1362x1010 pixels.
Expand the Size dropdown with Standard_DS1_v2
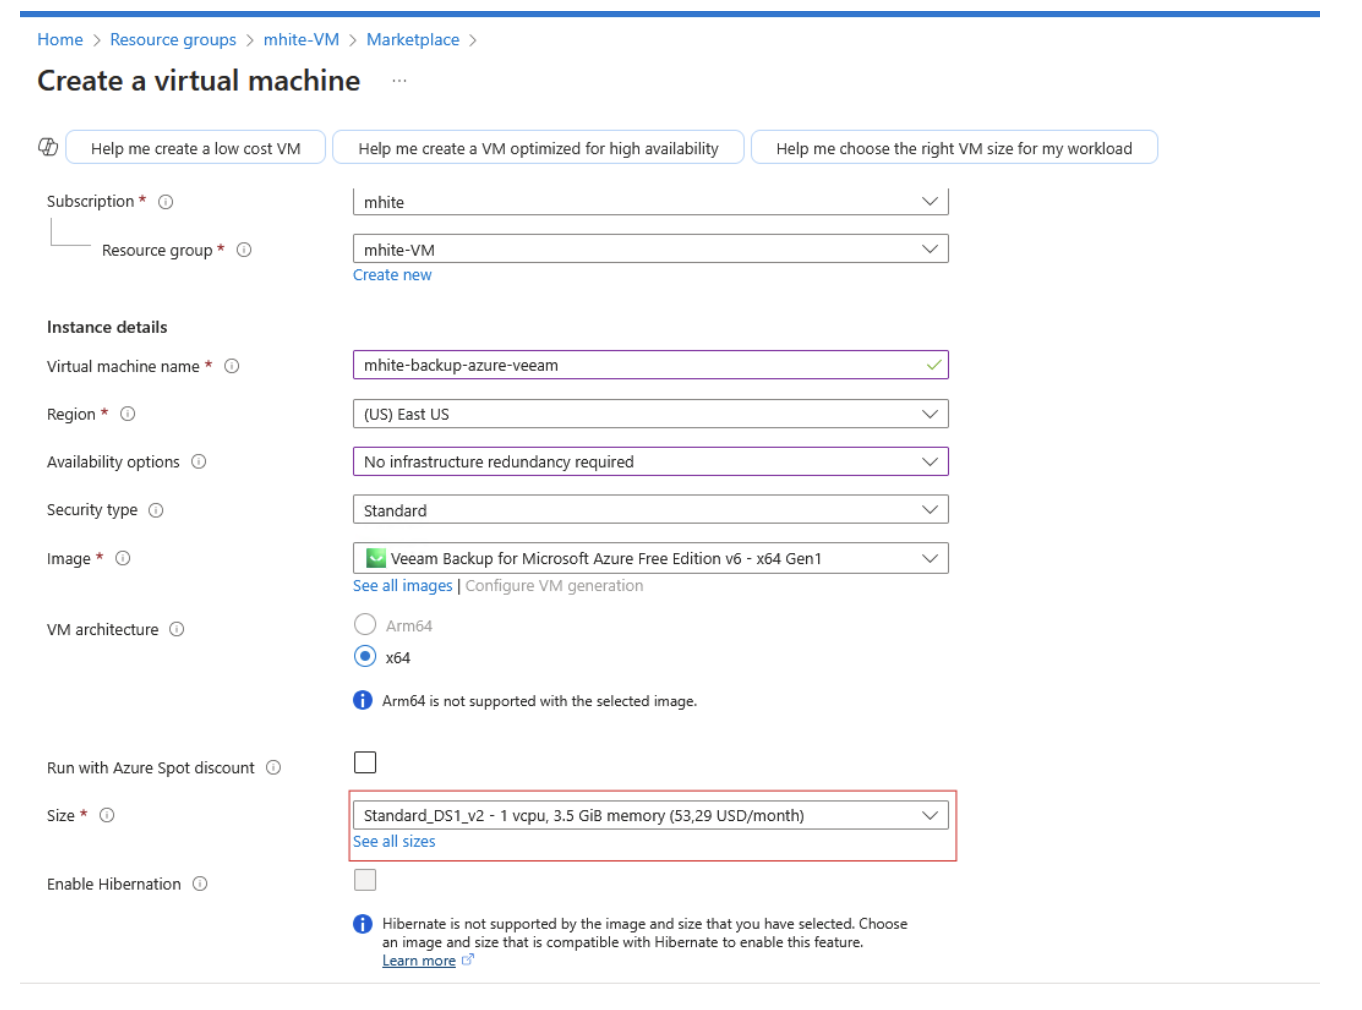650,815
